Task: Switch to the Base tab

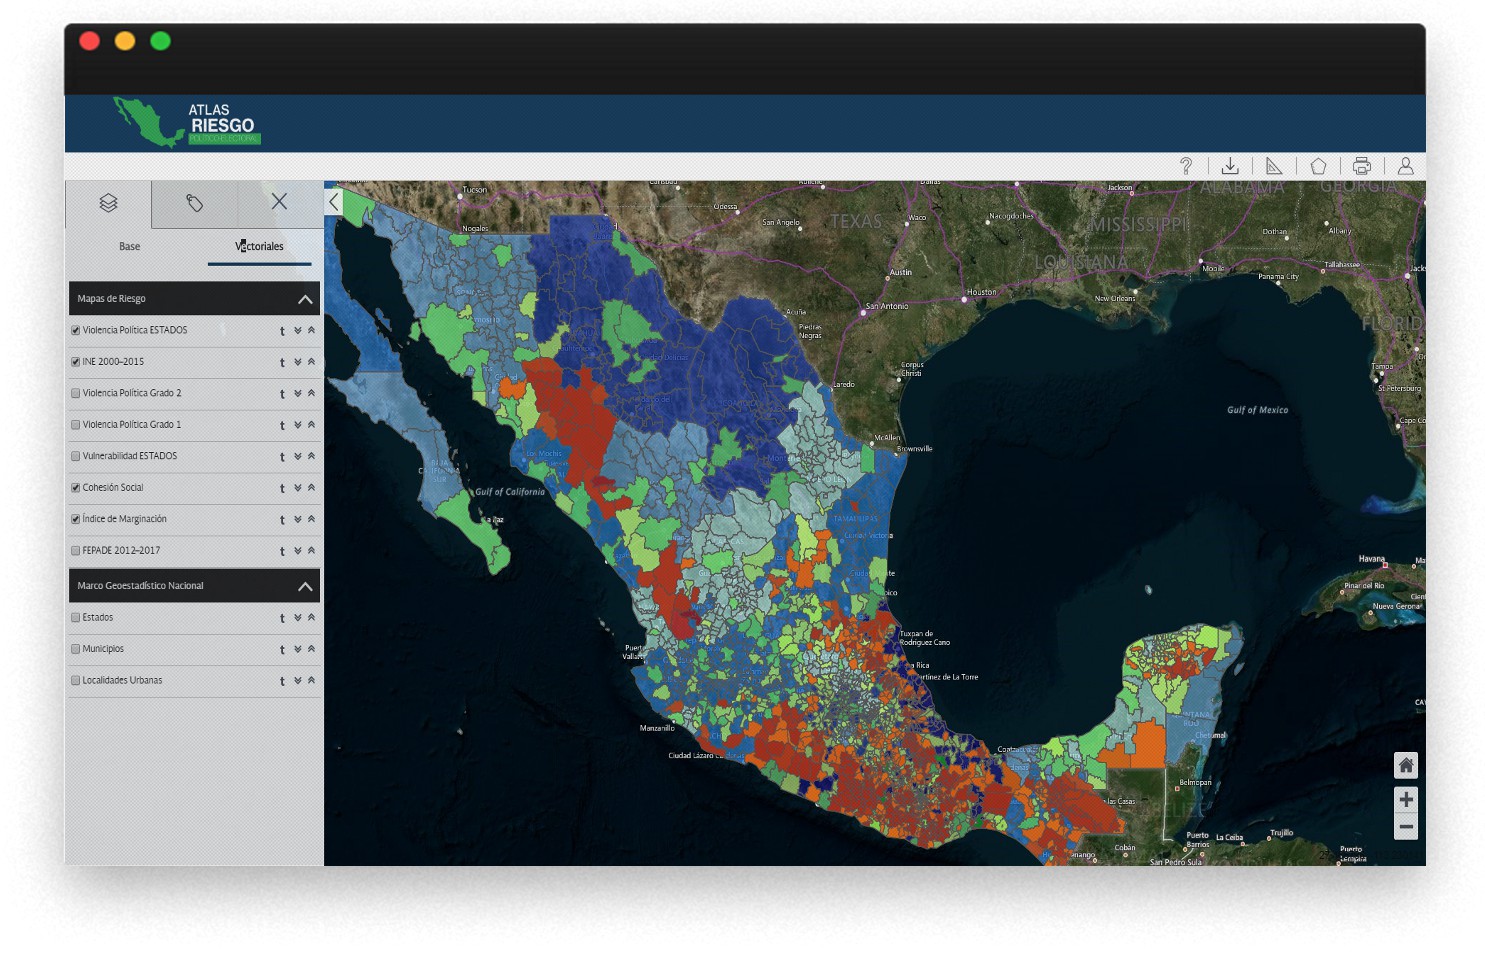Action: tap(130, 246)
